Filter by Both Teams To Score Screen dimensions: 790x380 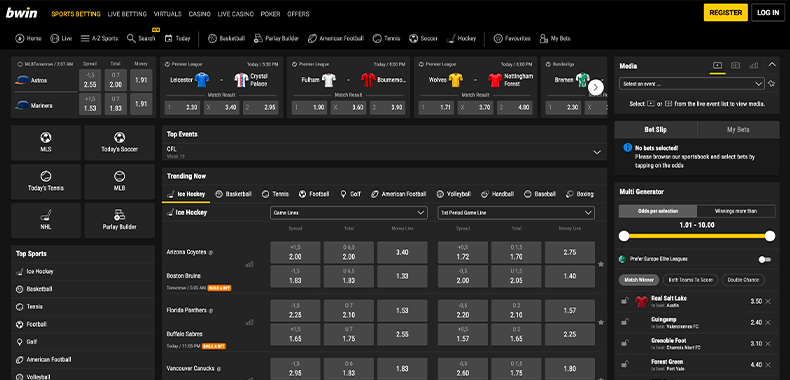(x=691, y=280)
